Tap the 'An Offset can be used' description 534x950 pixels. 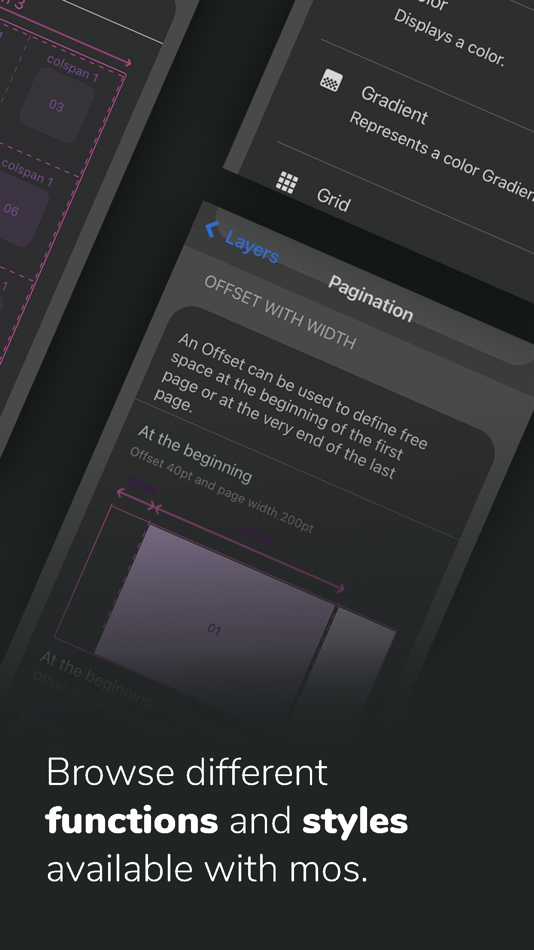291,406
